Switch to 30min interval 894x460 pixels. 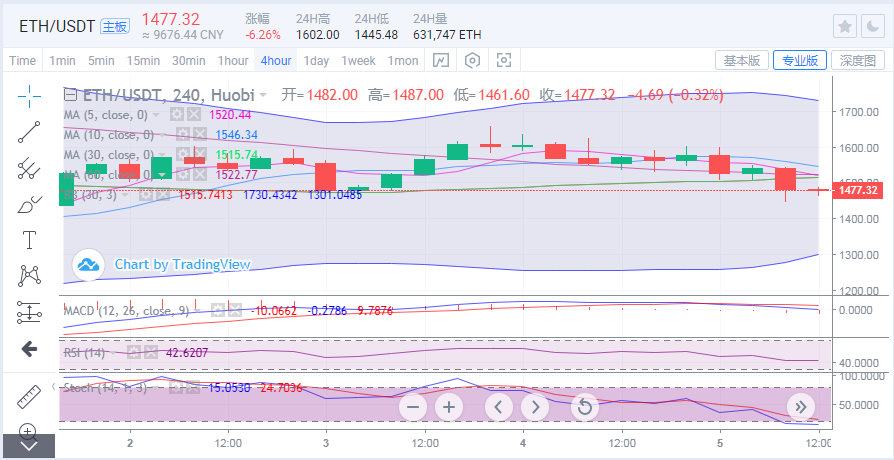(189, 60)
